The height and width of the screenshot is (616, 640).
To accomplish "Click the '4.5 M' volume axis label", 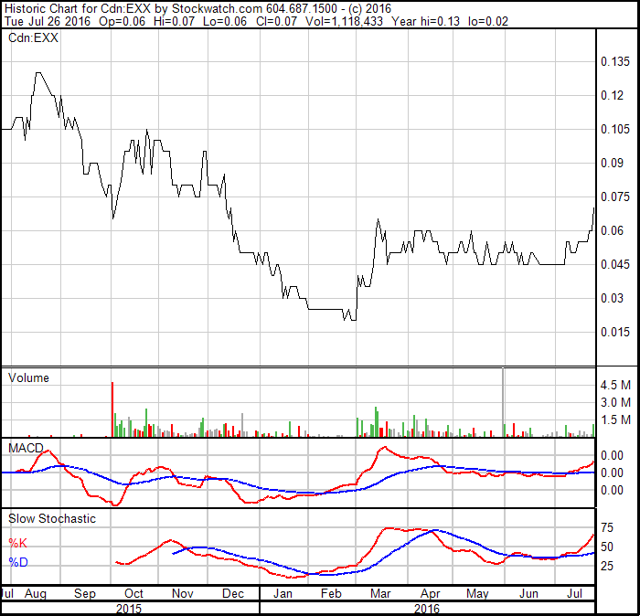I will tap(616, 385).
